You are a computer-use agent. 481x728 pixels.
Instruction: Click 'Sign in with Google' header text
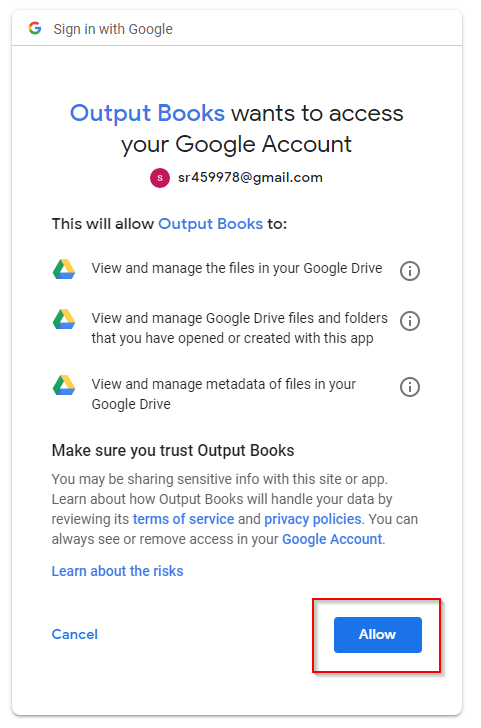pos(113,29)
